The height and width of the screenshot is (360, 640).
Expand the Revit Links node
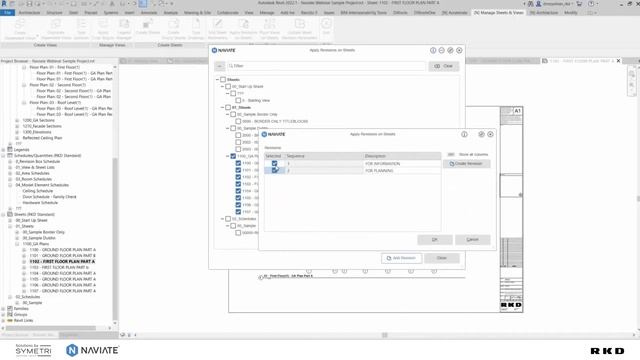point(4,320)
